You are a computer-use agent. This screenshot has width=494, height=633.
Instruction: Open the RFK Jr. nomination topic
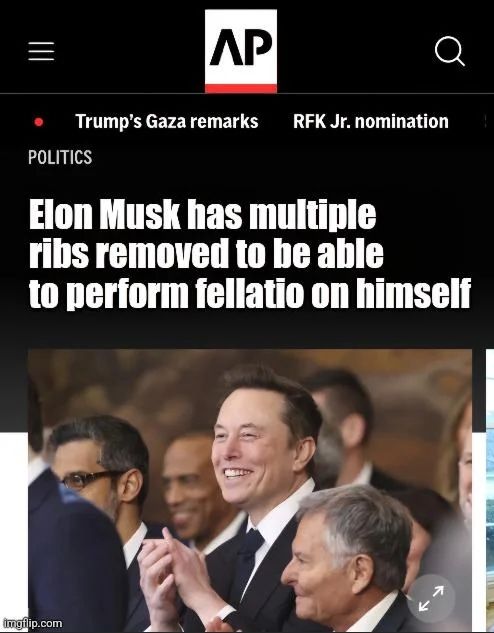click(x=370, y=121)
